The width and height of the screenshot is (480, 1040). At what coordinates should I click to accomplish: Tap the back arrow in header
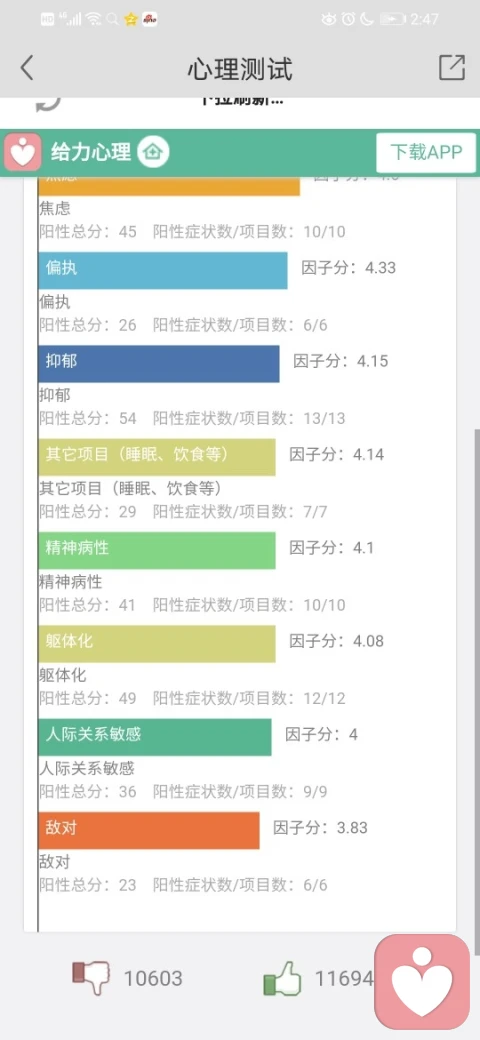coord(27,68)
